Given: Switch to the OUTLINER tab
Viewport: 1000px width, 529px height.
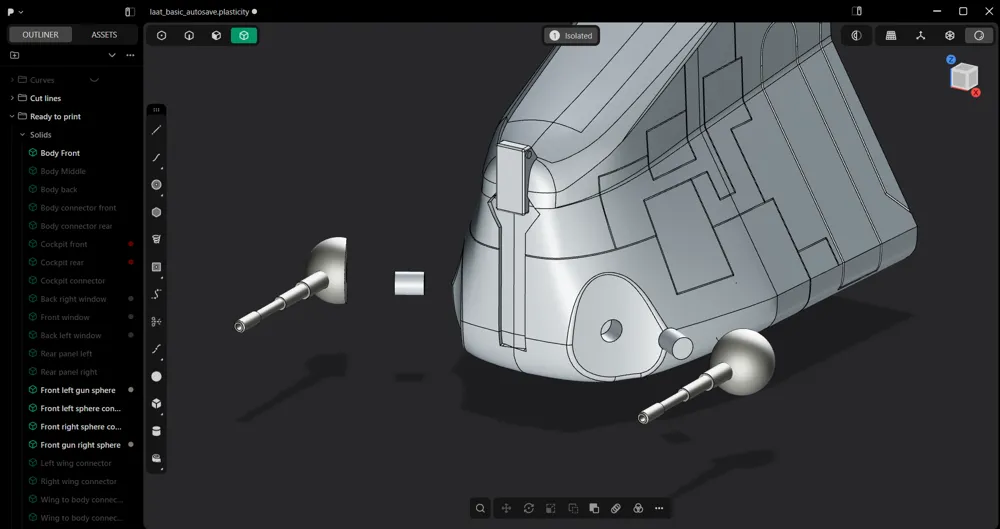Looking at the screenshot, I should (40, 34).
